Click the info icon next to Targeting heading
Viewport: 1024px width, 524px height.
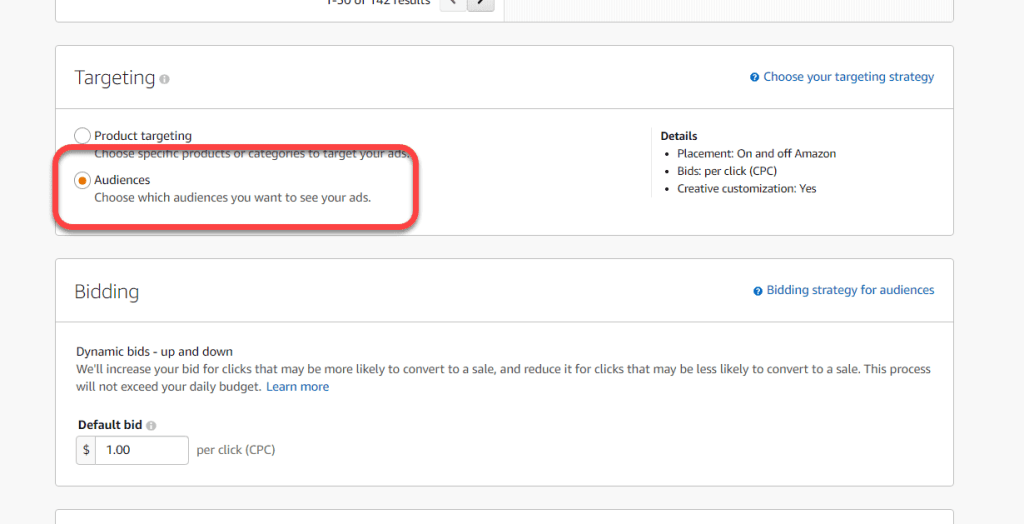tap(165, 78)
